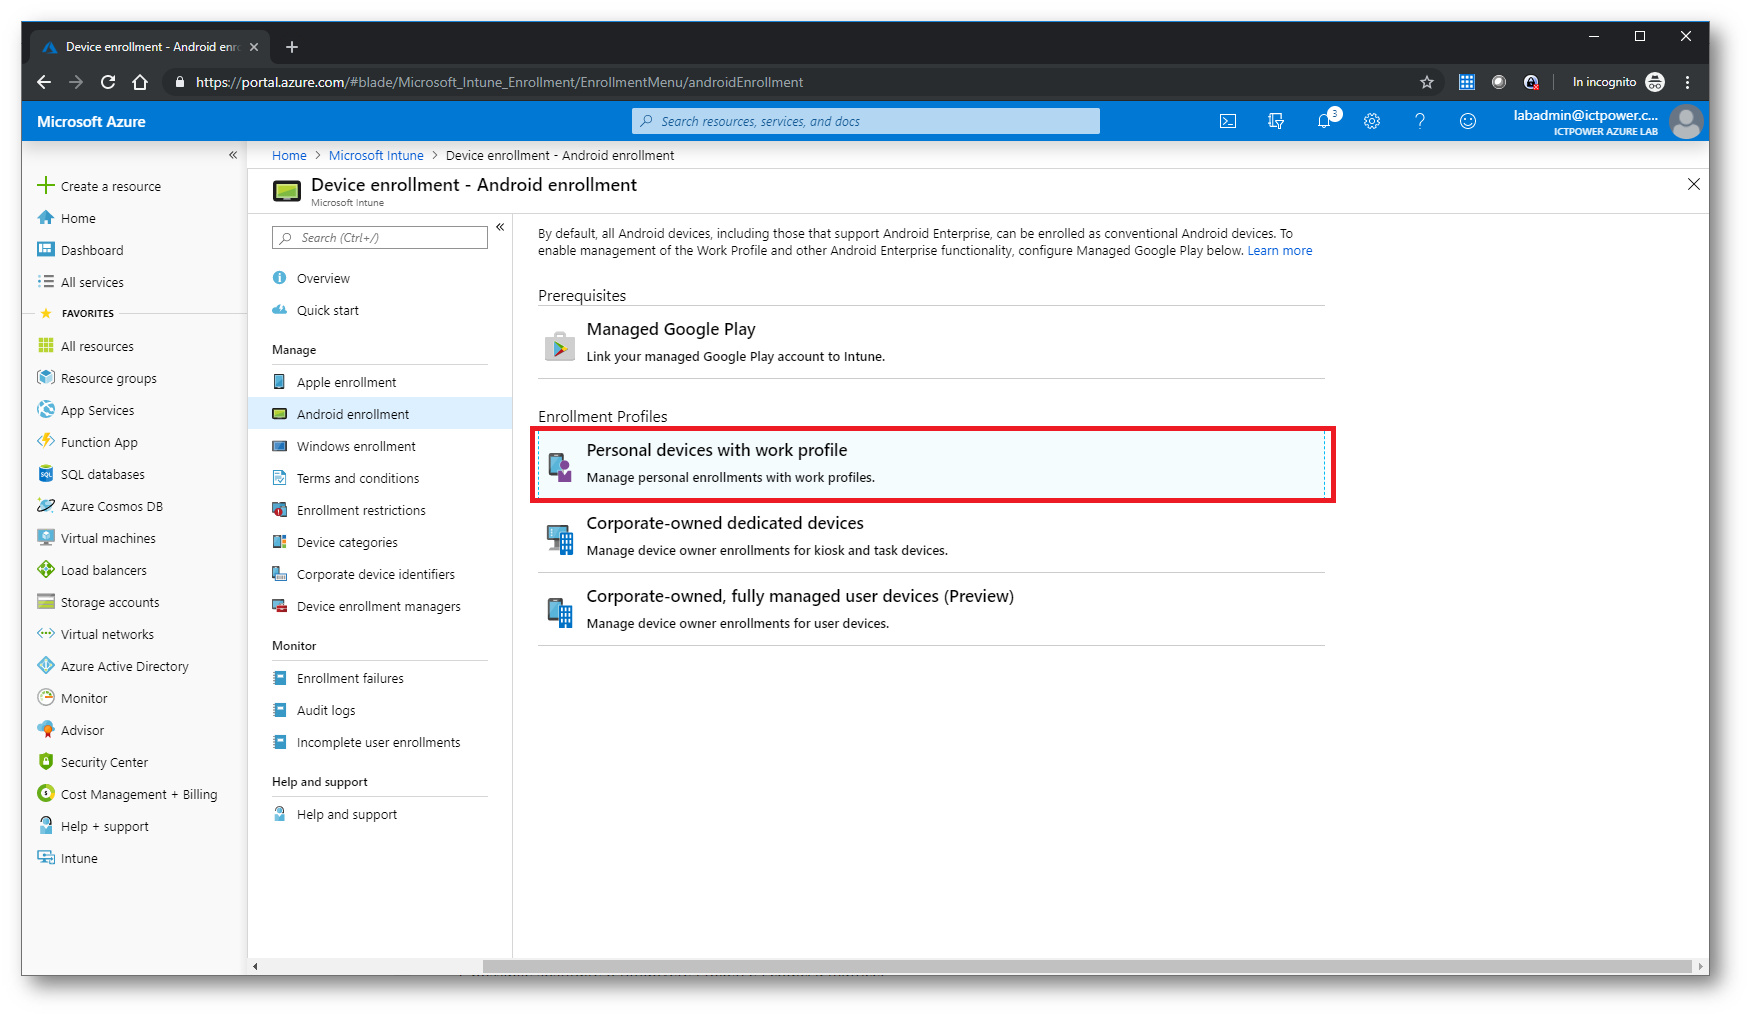Click the Microsoft Azure logo text
This screenshot has width=1752, height=1018.
coord(91,121)
